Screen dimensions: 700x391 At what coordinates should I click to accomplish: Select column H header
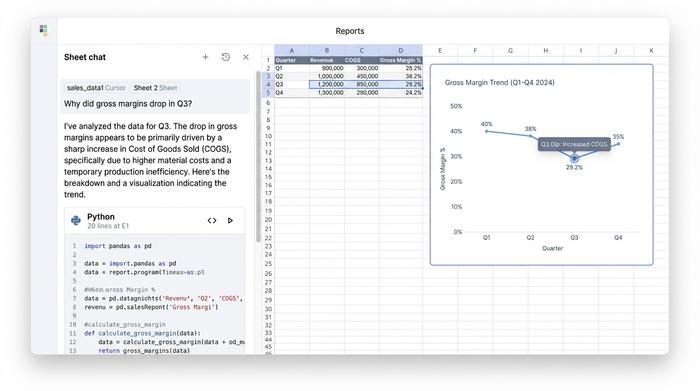pos(546,50)
